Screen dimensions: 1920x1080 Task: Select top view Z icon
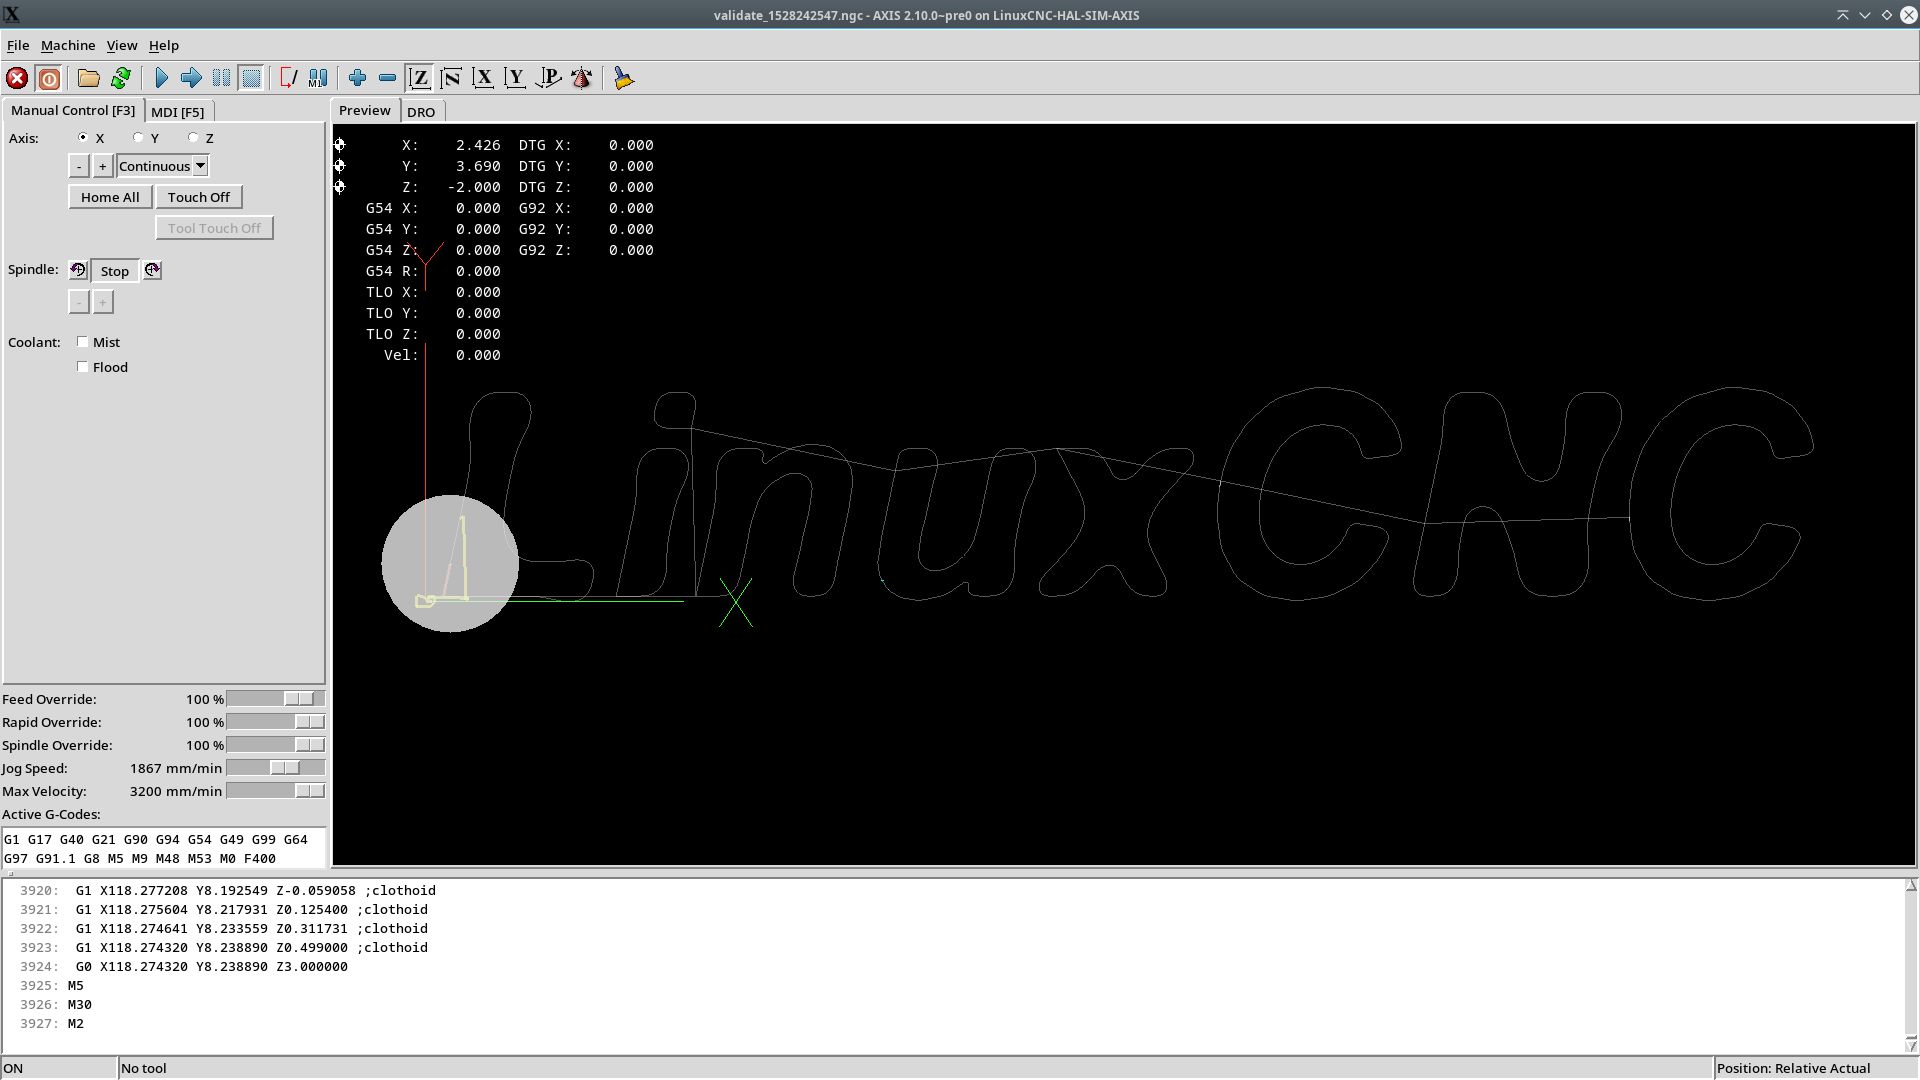(x=419, y=78)
